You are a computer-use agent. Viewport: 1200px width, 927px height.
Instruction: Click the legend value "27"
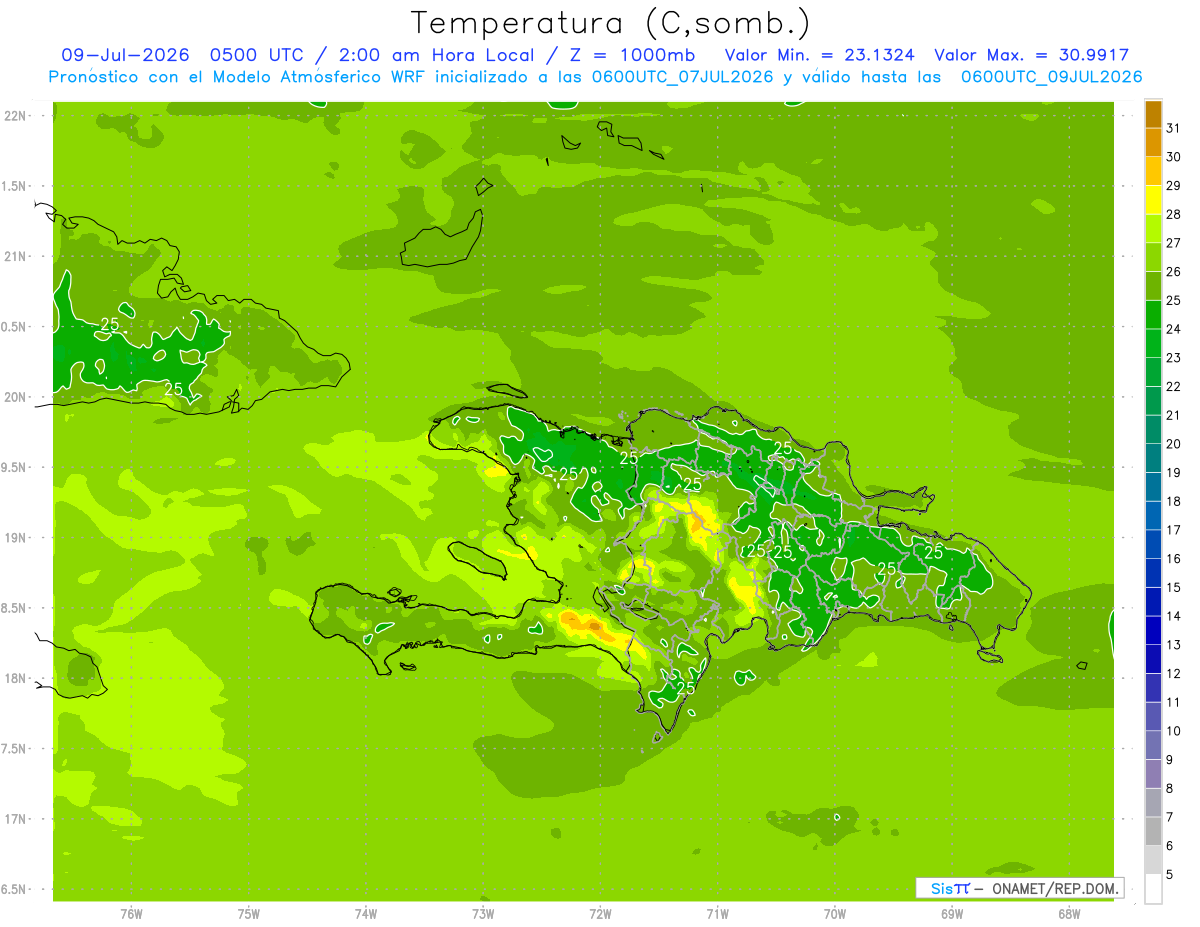[1174, 243]
